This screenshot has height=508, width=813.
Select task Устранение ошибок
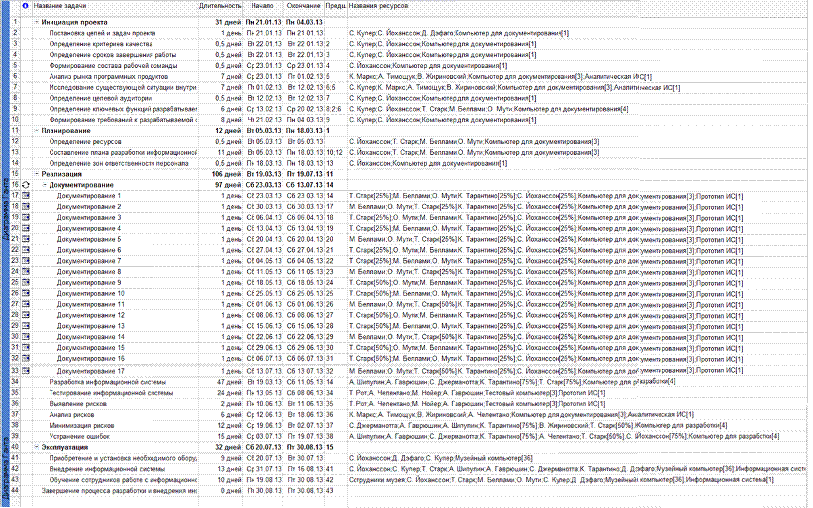click(x=79, y=436)
